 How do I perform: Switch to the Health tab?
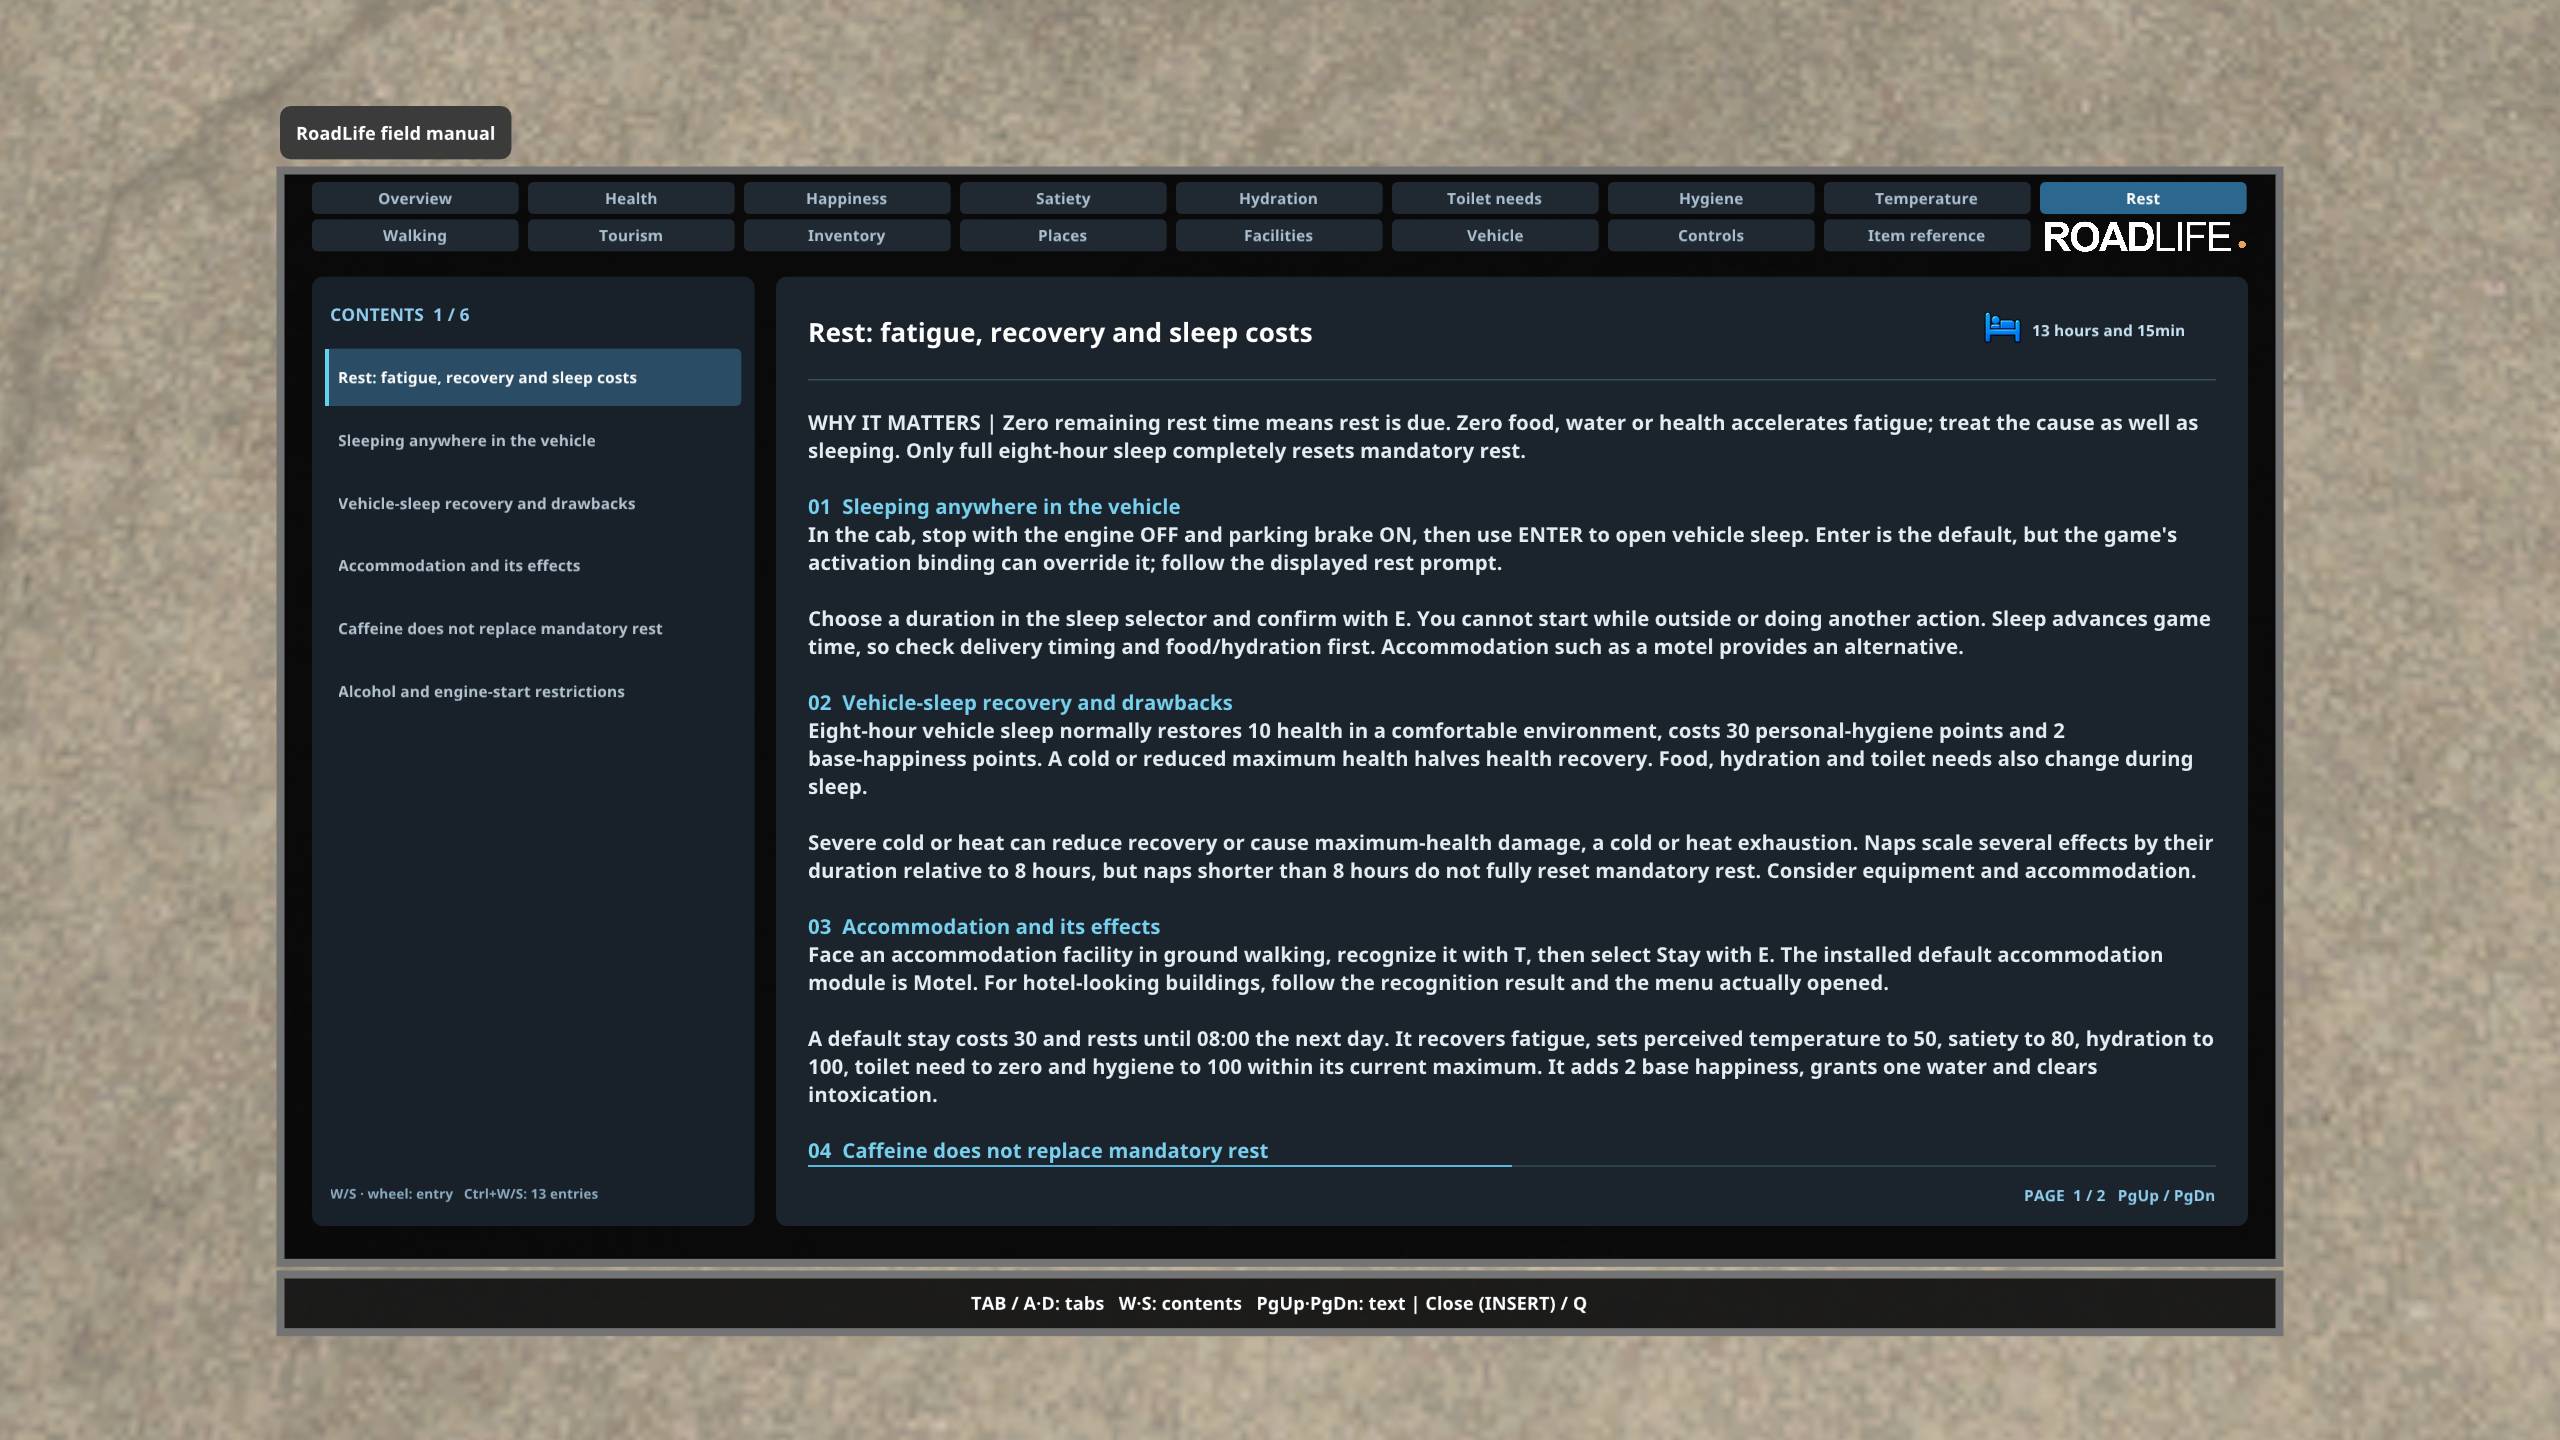click(631, 198)
